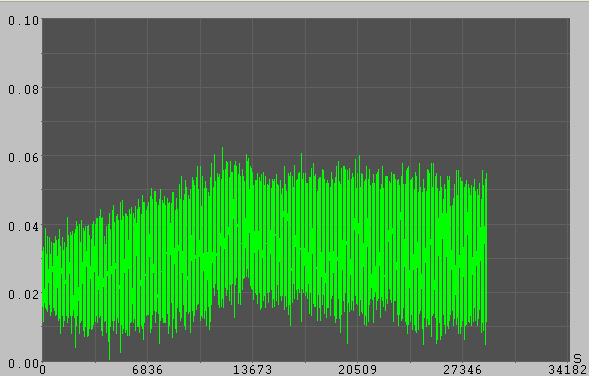Screen dimensions: 589x376
Task: Click the 6836 x-axis label
Action: coord(147,370)
